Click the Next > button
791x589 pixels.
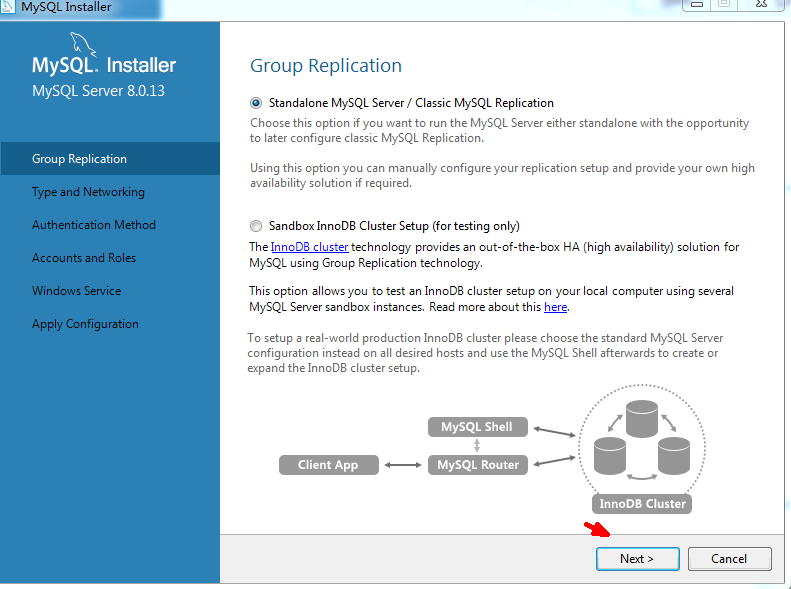(x=638, y=559)
